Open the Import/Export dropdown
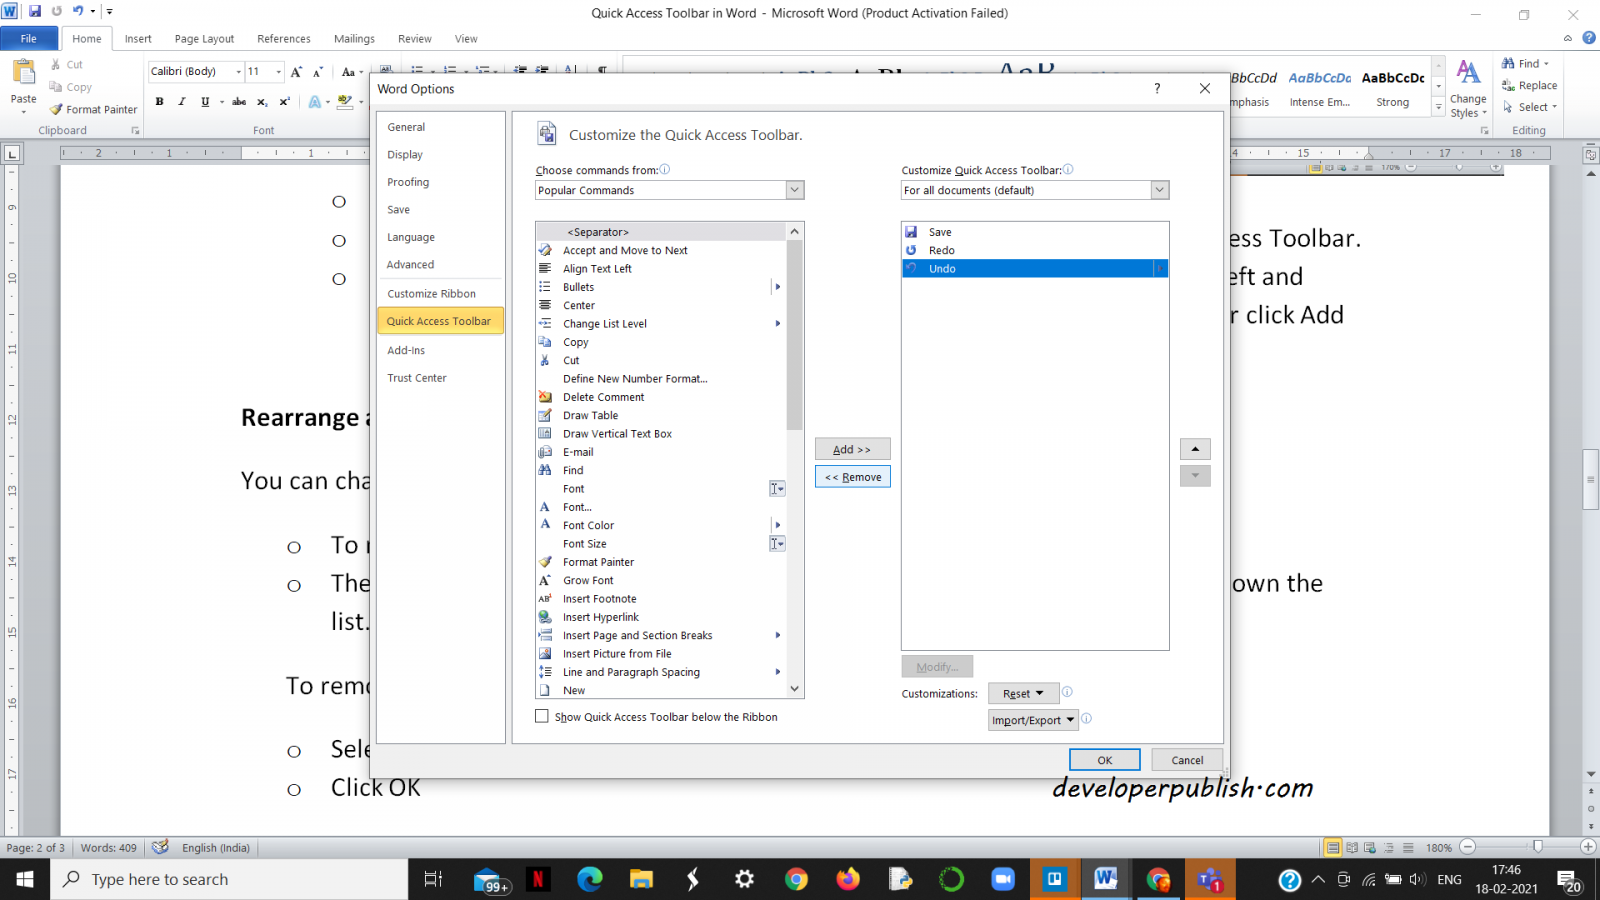 [x=1032, y=720]
